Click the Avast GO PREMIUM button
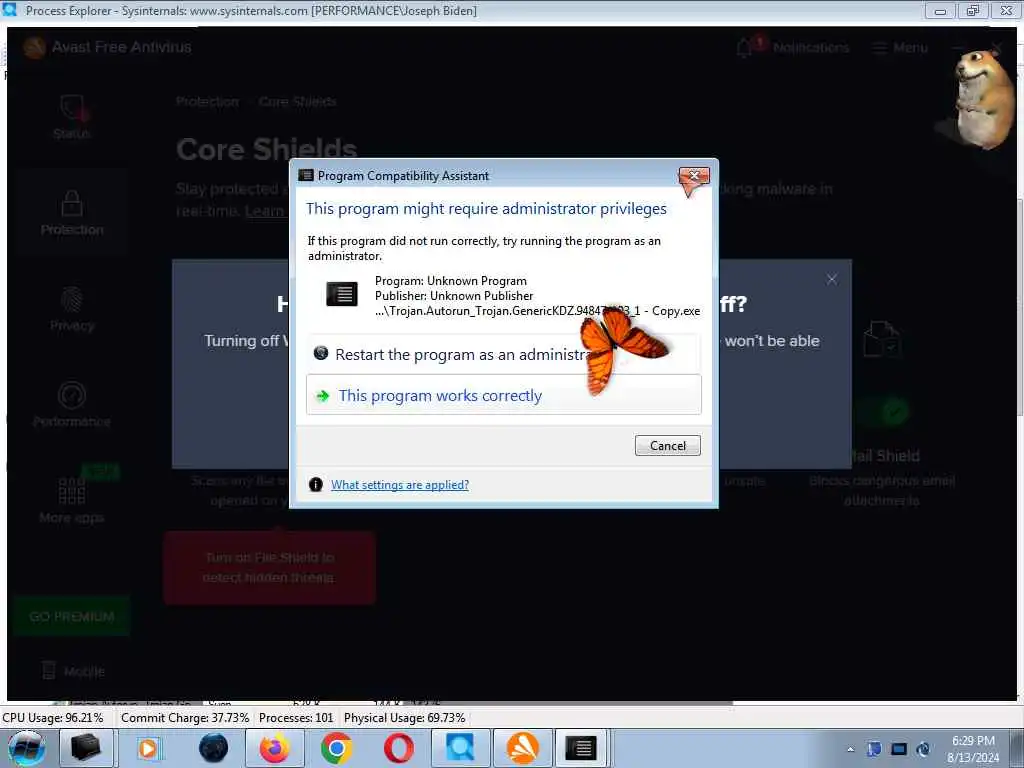This screenshot has width=1024, height=768. [x=72, y=616]
